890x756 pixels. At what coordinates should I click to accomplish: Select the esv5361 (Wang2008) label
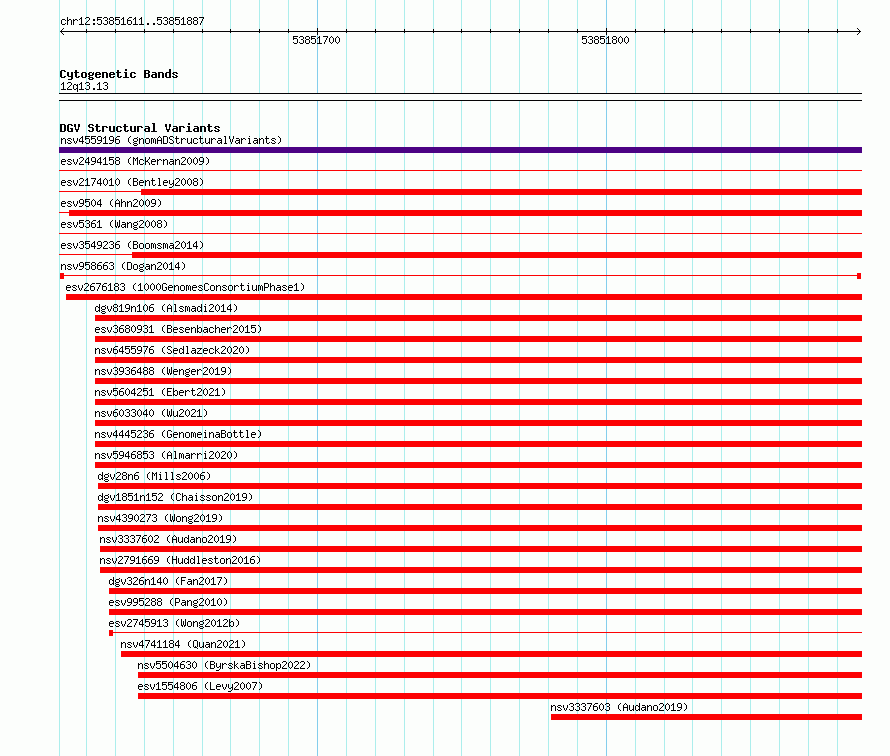pos(114,224)
